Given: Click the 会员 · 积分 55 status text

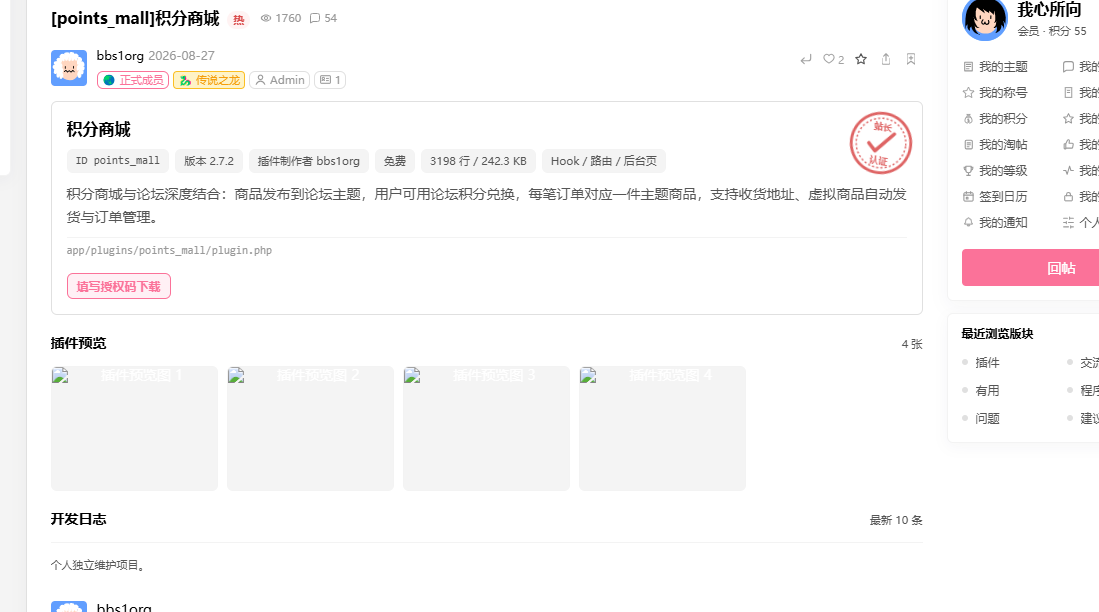Looking at the screenshot, I should pos(1052,31).
